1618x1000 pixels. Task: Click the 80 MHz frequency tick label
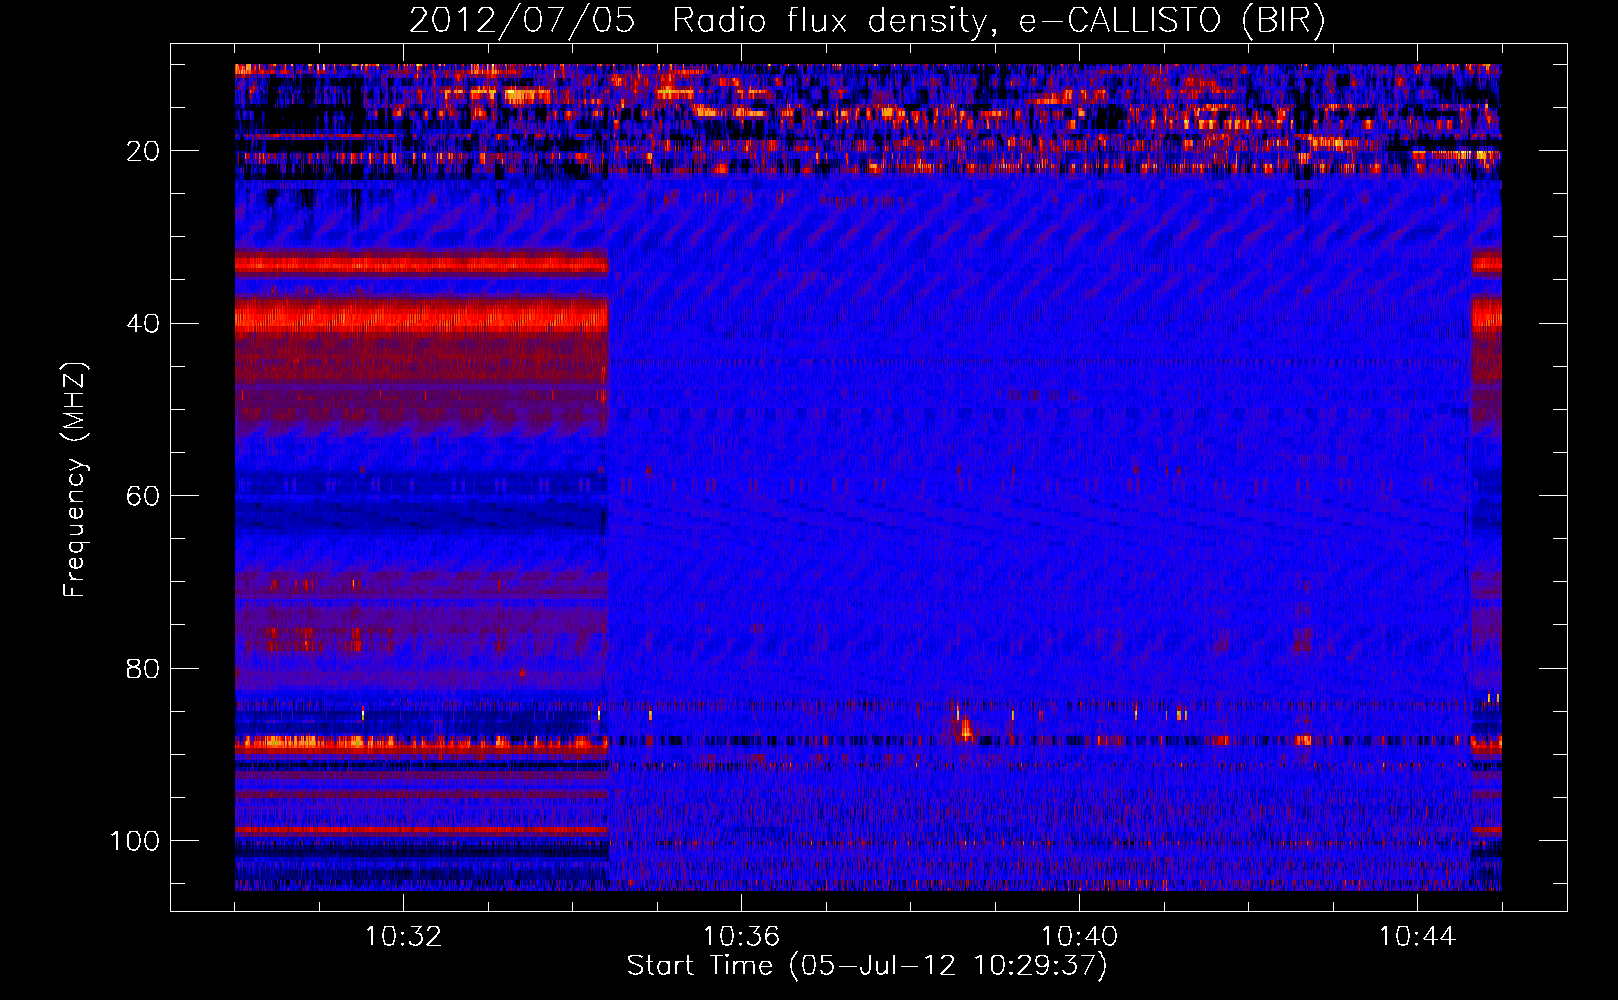pos(143,668)
